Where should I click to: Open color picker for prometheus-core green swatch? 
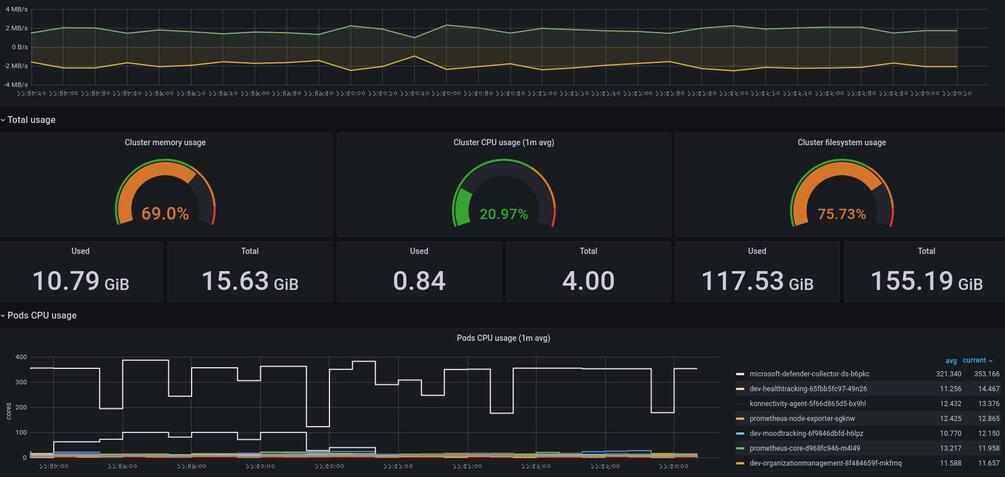coord(740,448)
